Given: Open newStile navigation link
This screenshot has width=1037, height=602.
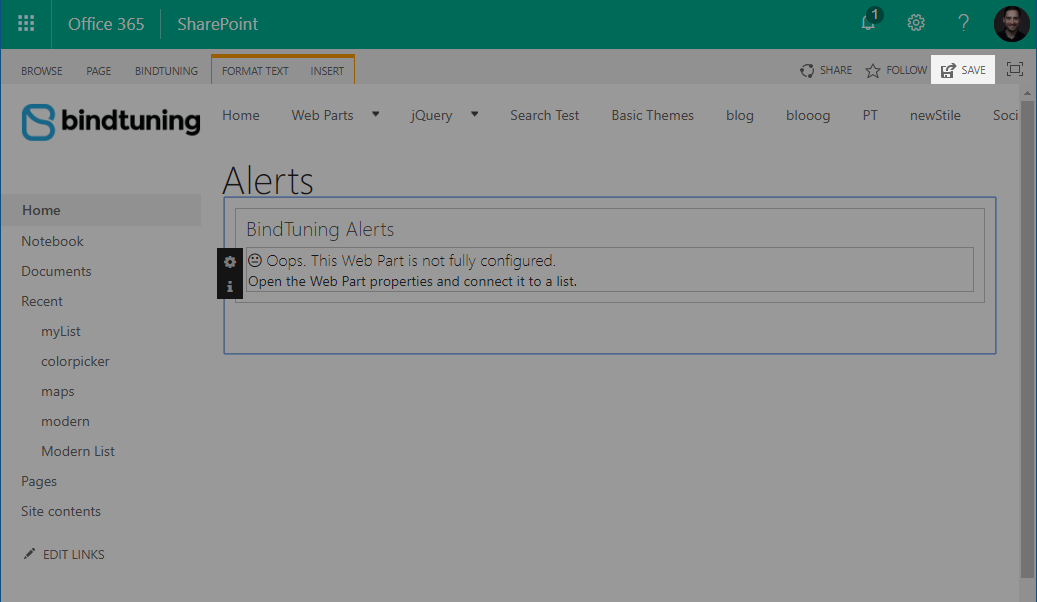Looking at the screenshot, I should pyautogui.click(x=935, y=115).
